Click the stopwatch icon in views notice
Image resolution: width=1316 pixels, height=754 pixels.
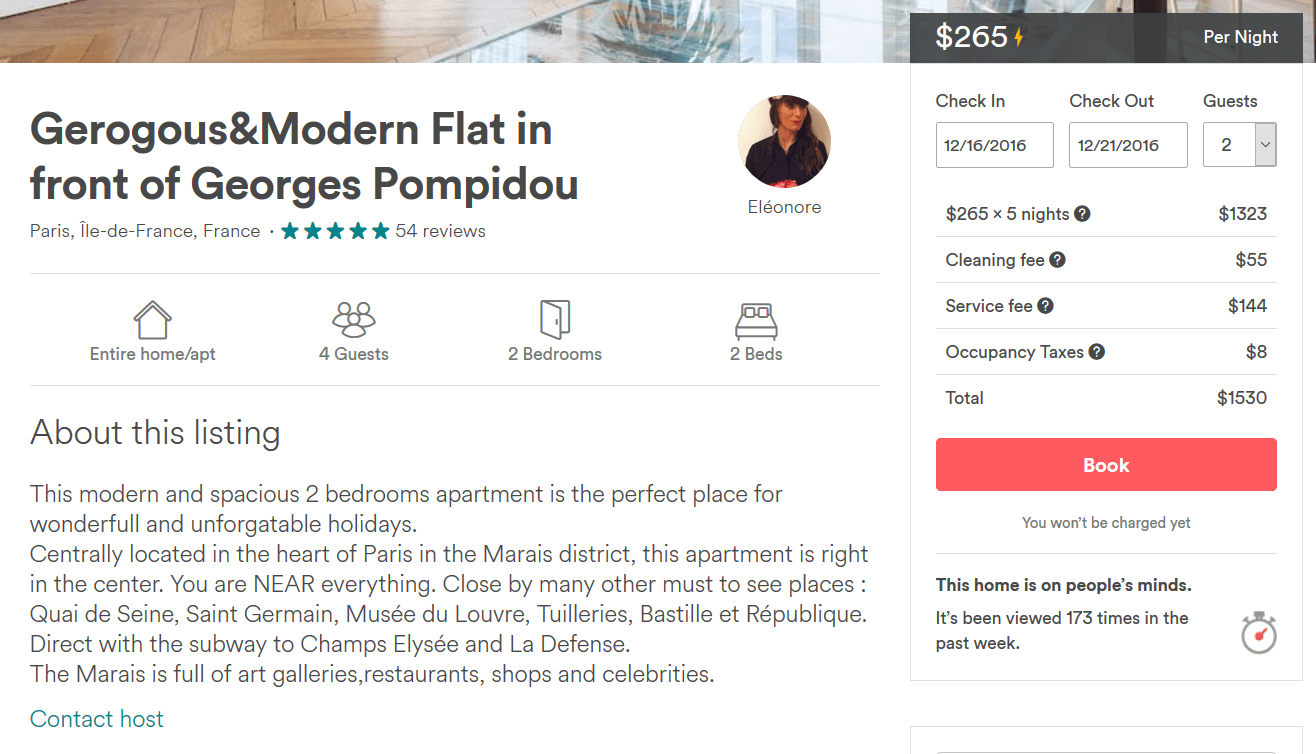tap(1259, 632)
